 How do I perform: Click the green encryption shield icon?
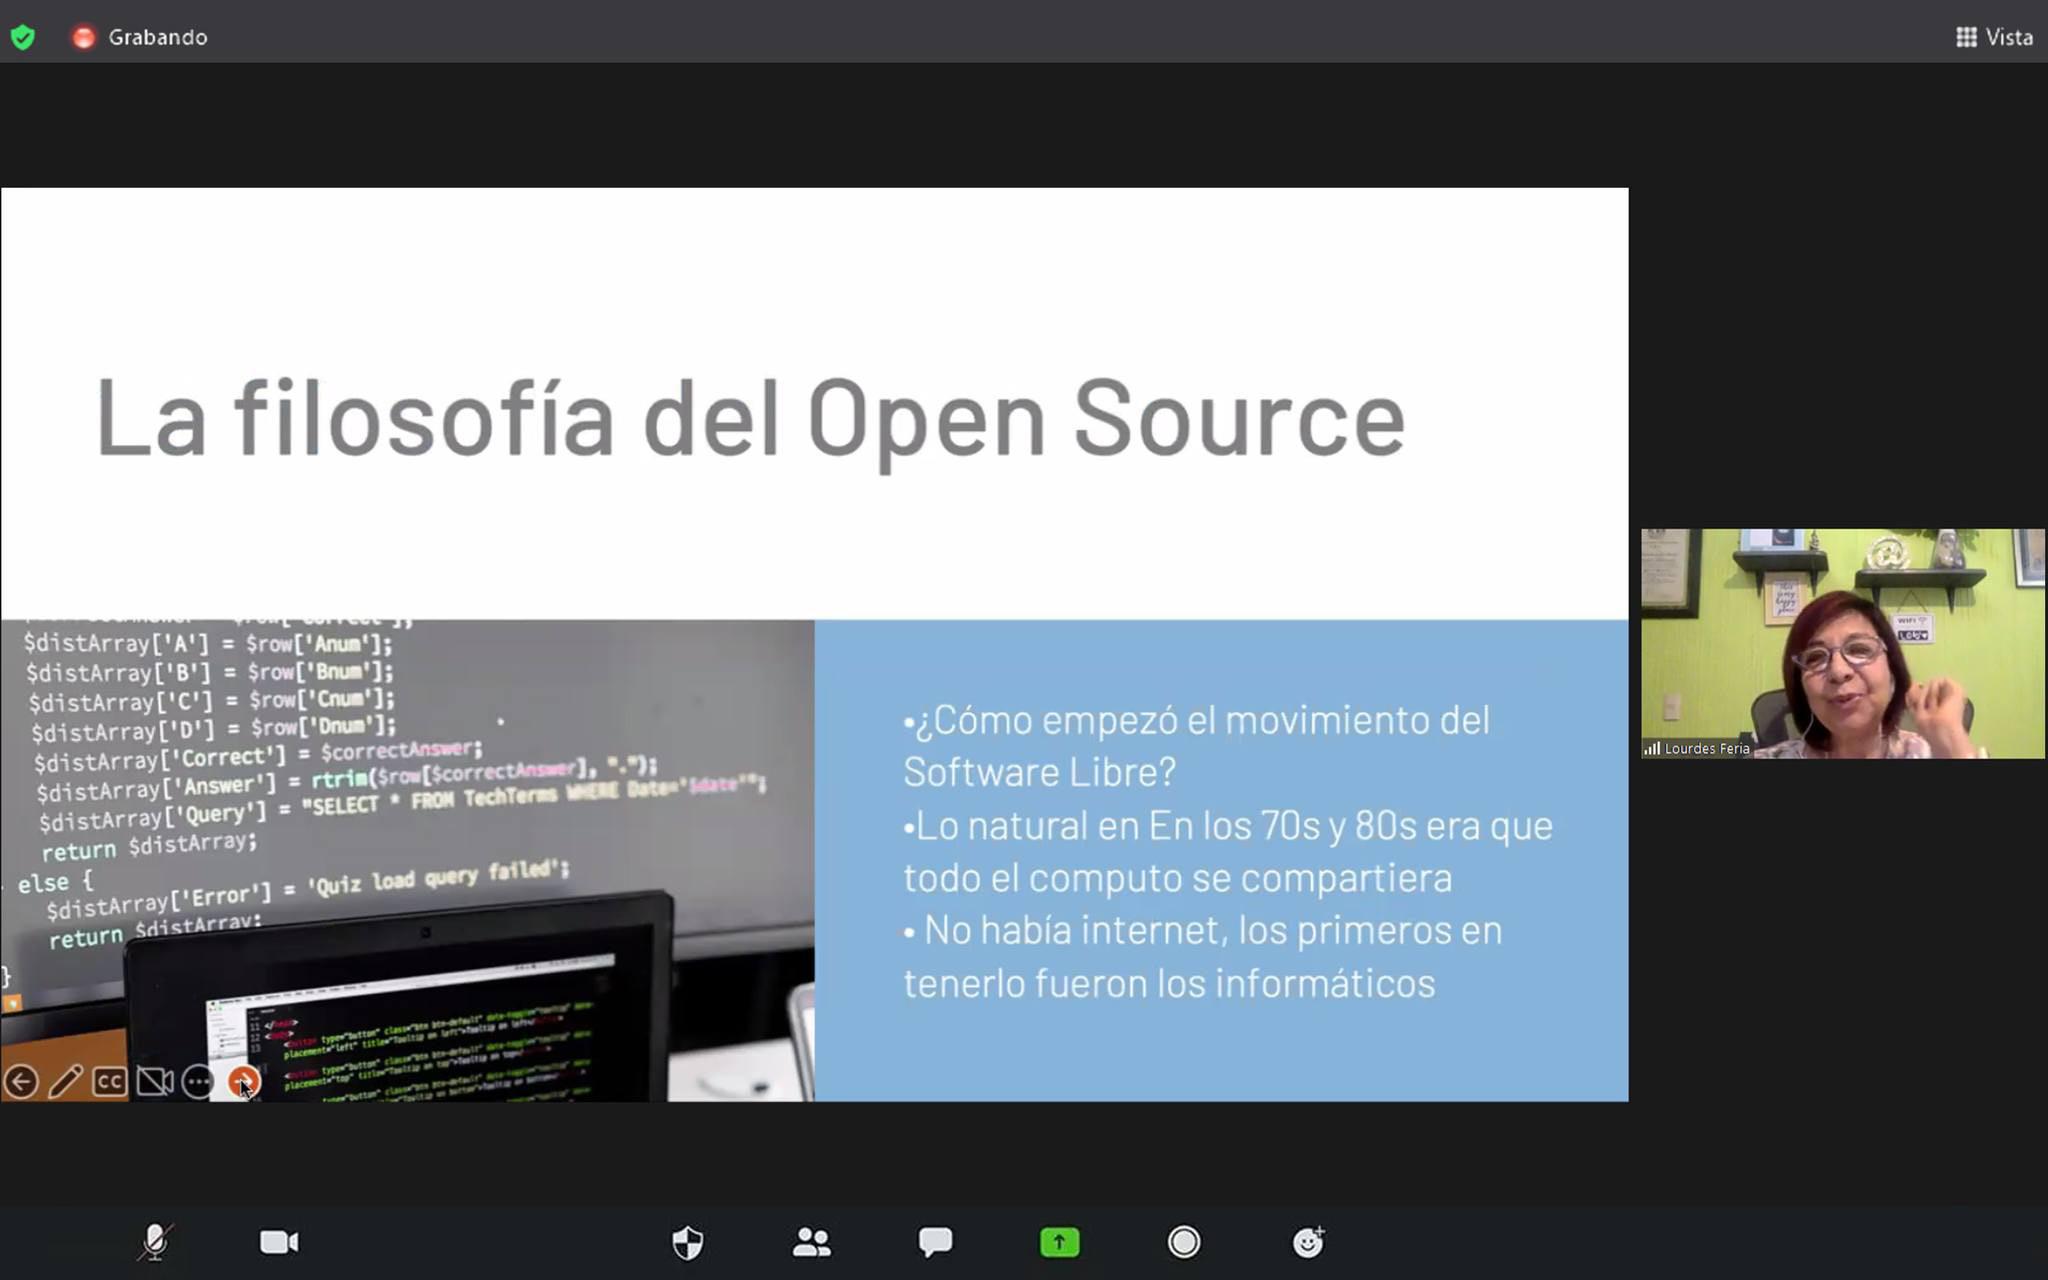[23, 37]
